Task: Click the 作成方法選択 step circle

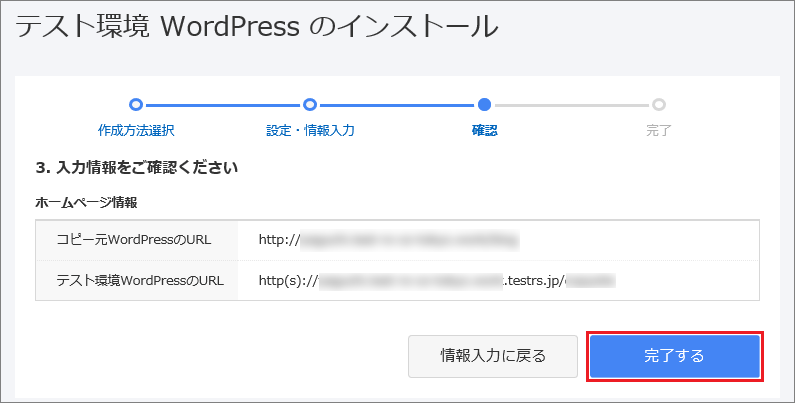Action: 136,105
